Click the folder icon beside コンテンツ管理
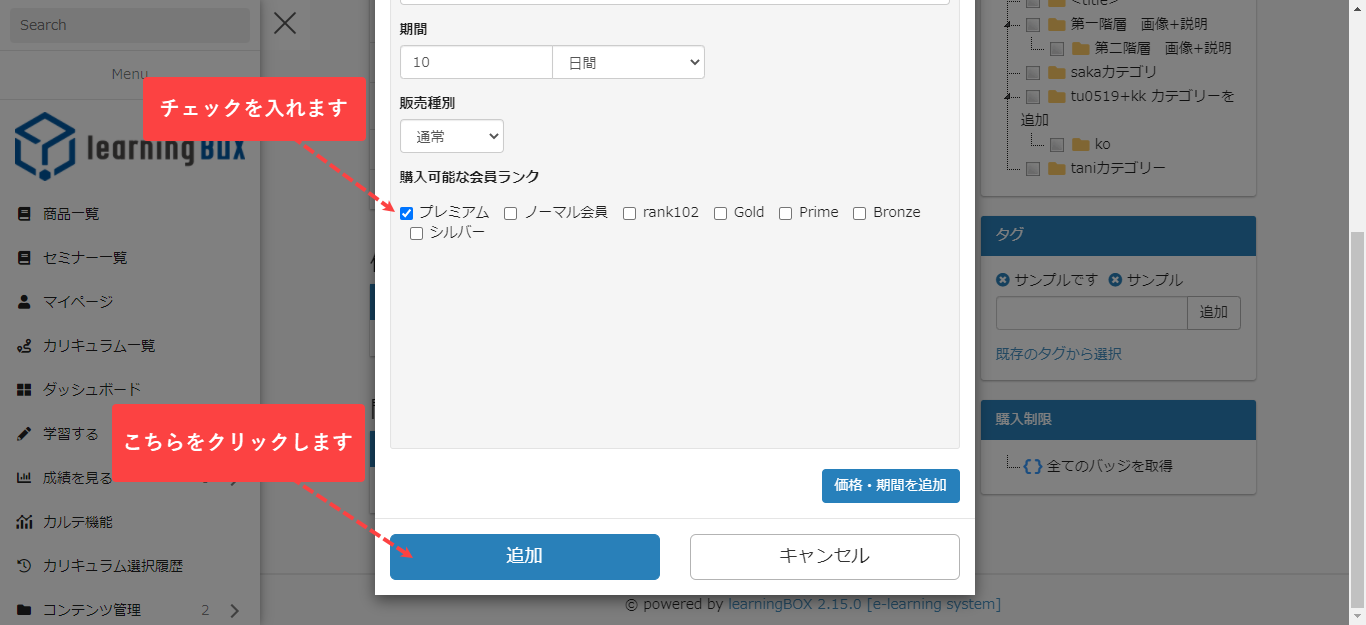1366x625 pixels. [24, 610]
